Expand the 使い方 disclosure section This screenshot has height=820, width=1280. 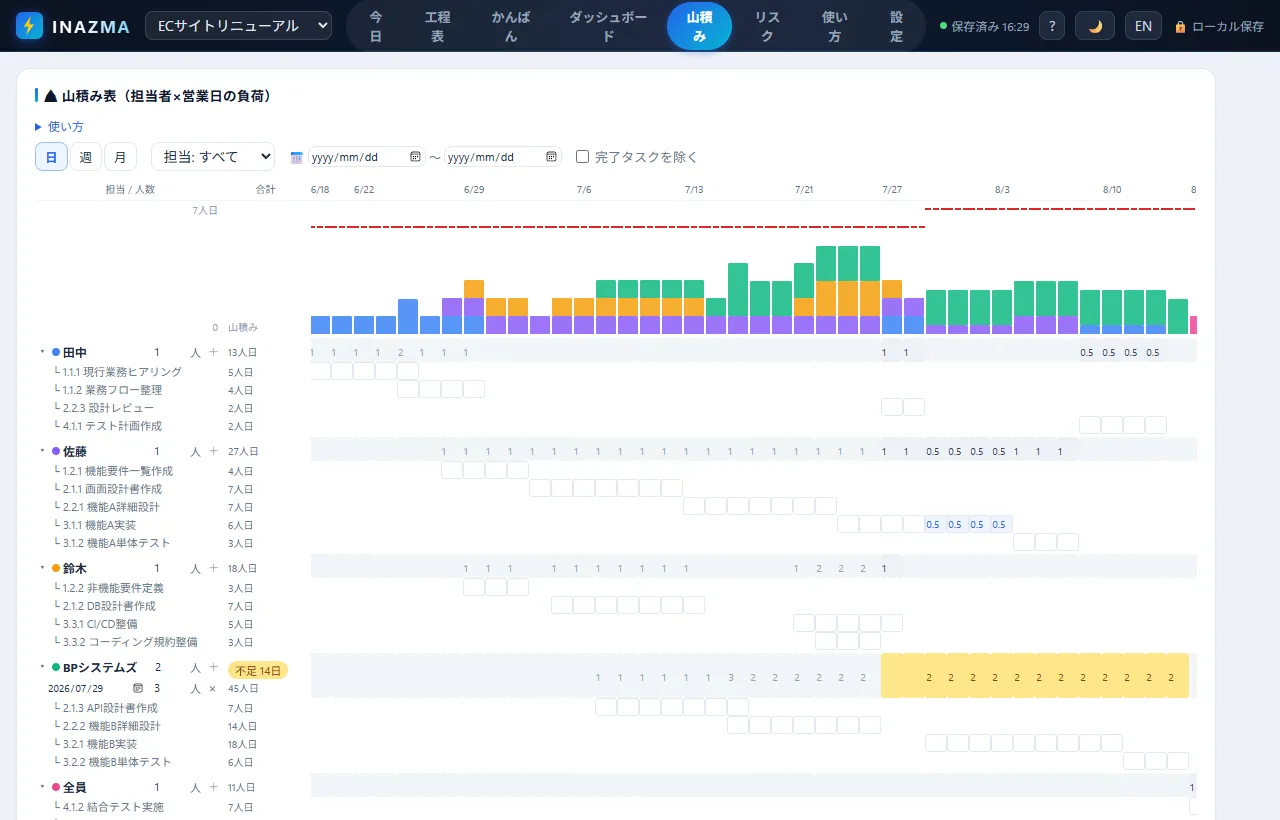59,127
